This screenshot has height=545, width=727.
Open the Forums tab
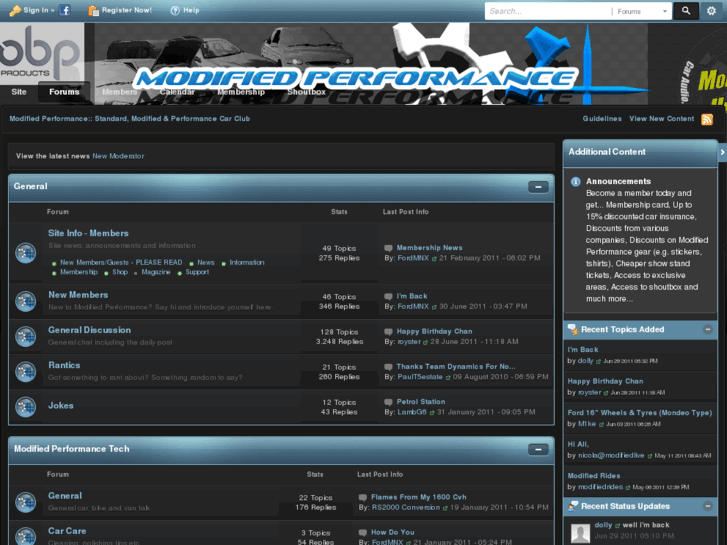(64, 92)
